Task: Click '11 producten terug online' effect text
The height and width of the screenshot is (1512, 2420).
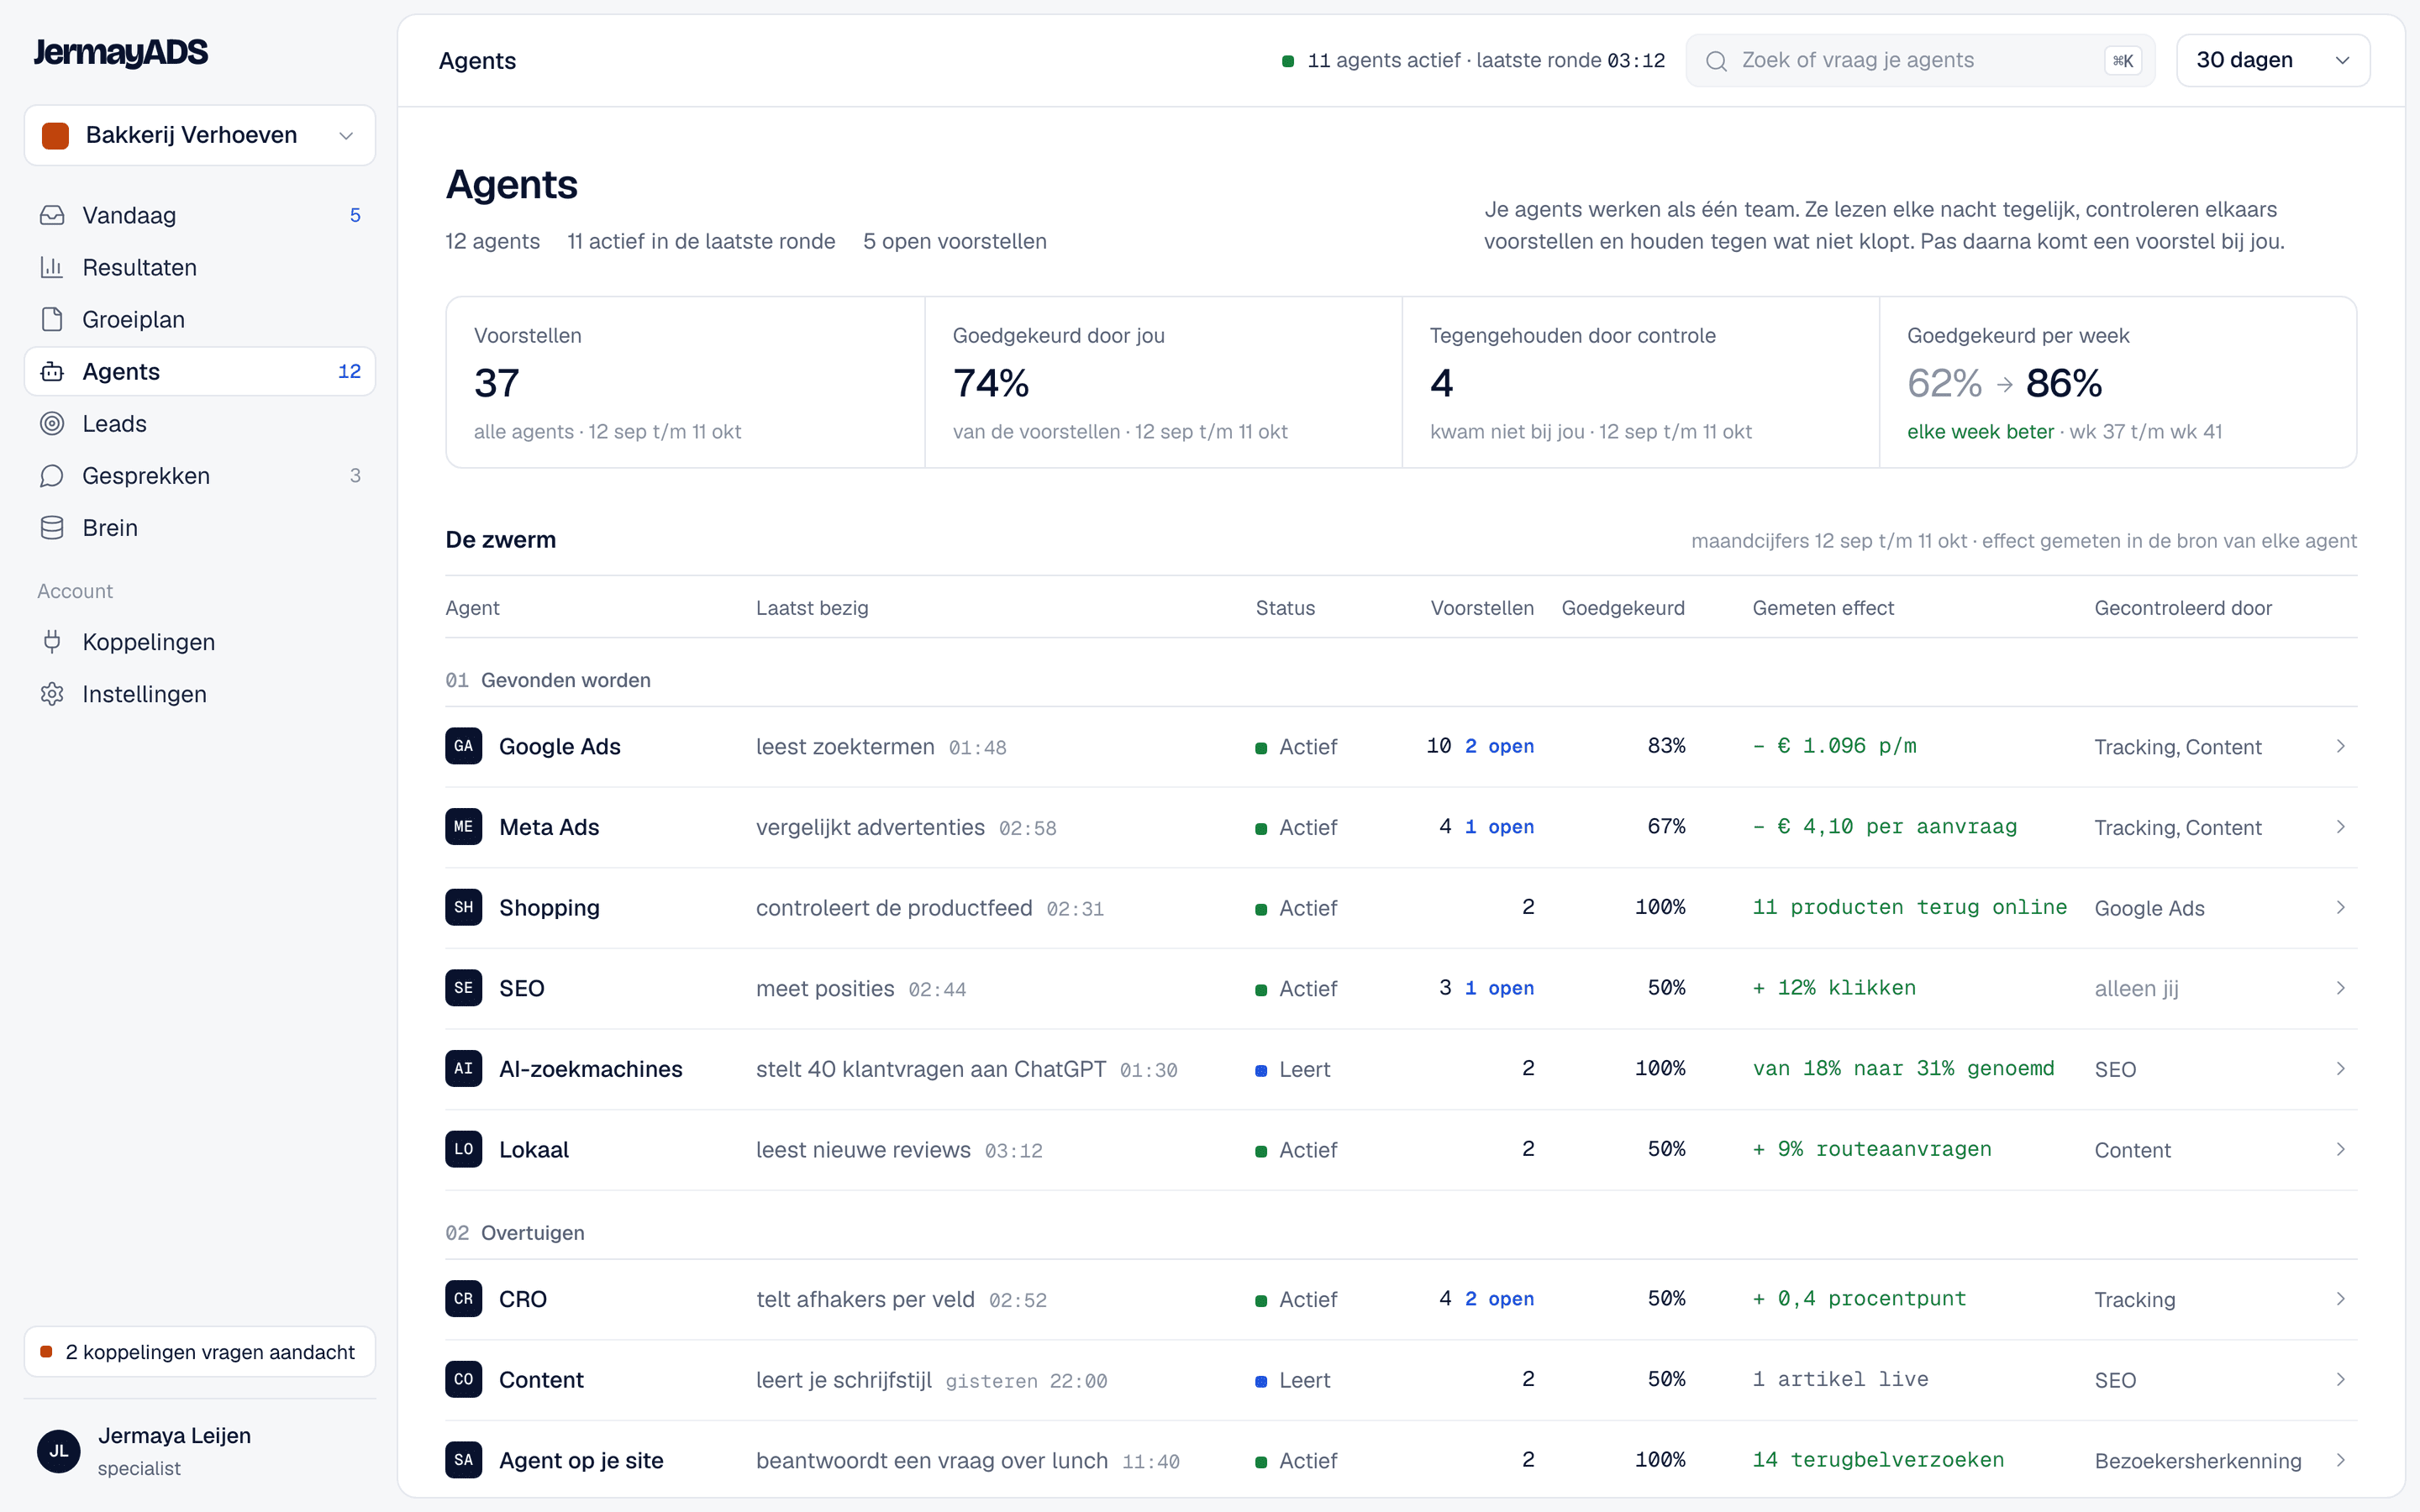Action: (x=1909, y=907)
